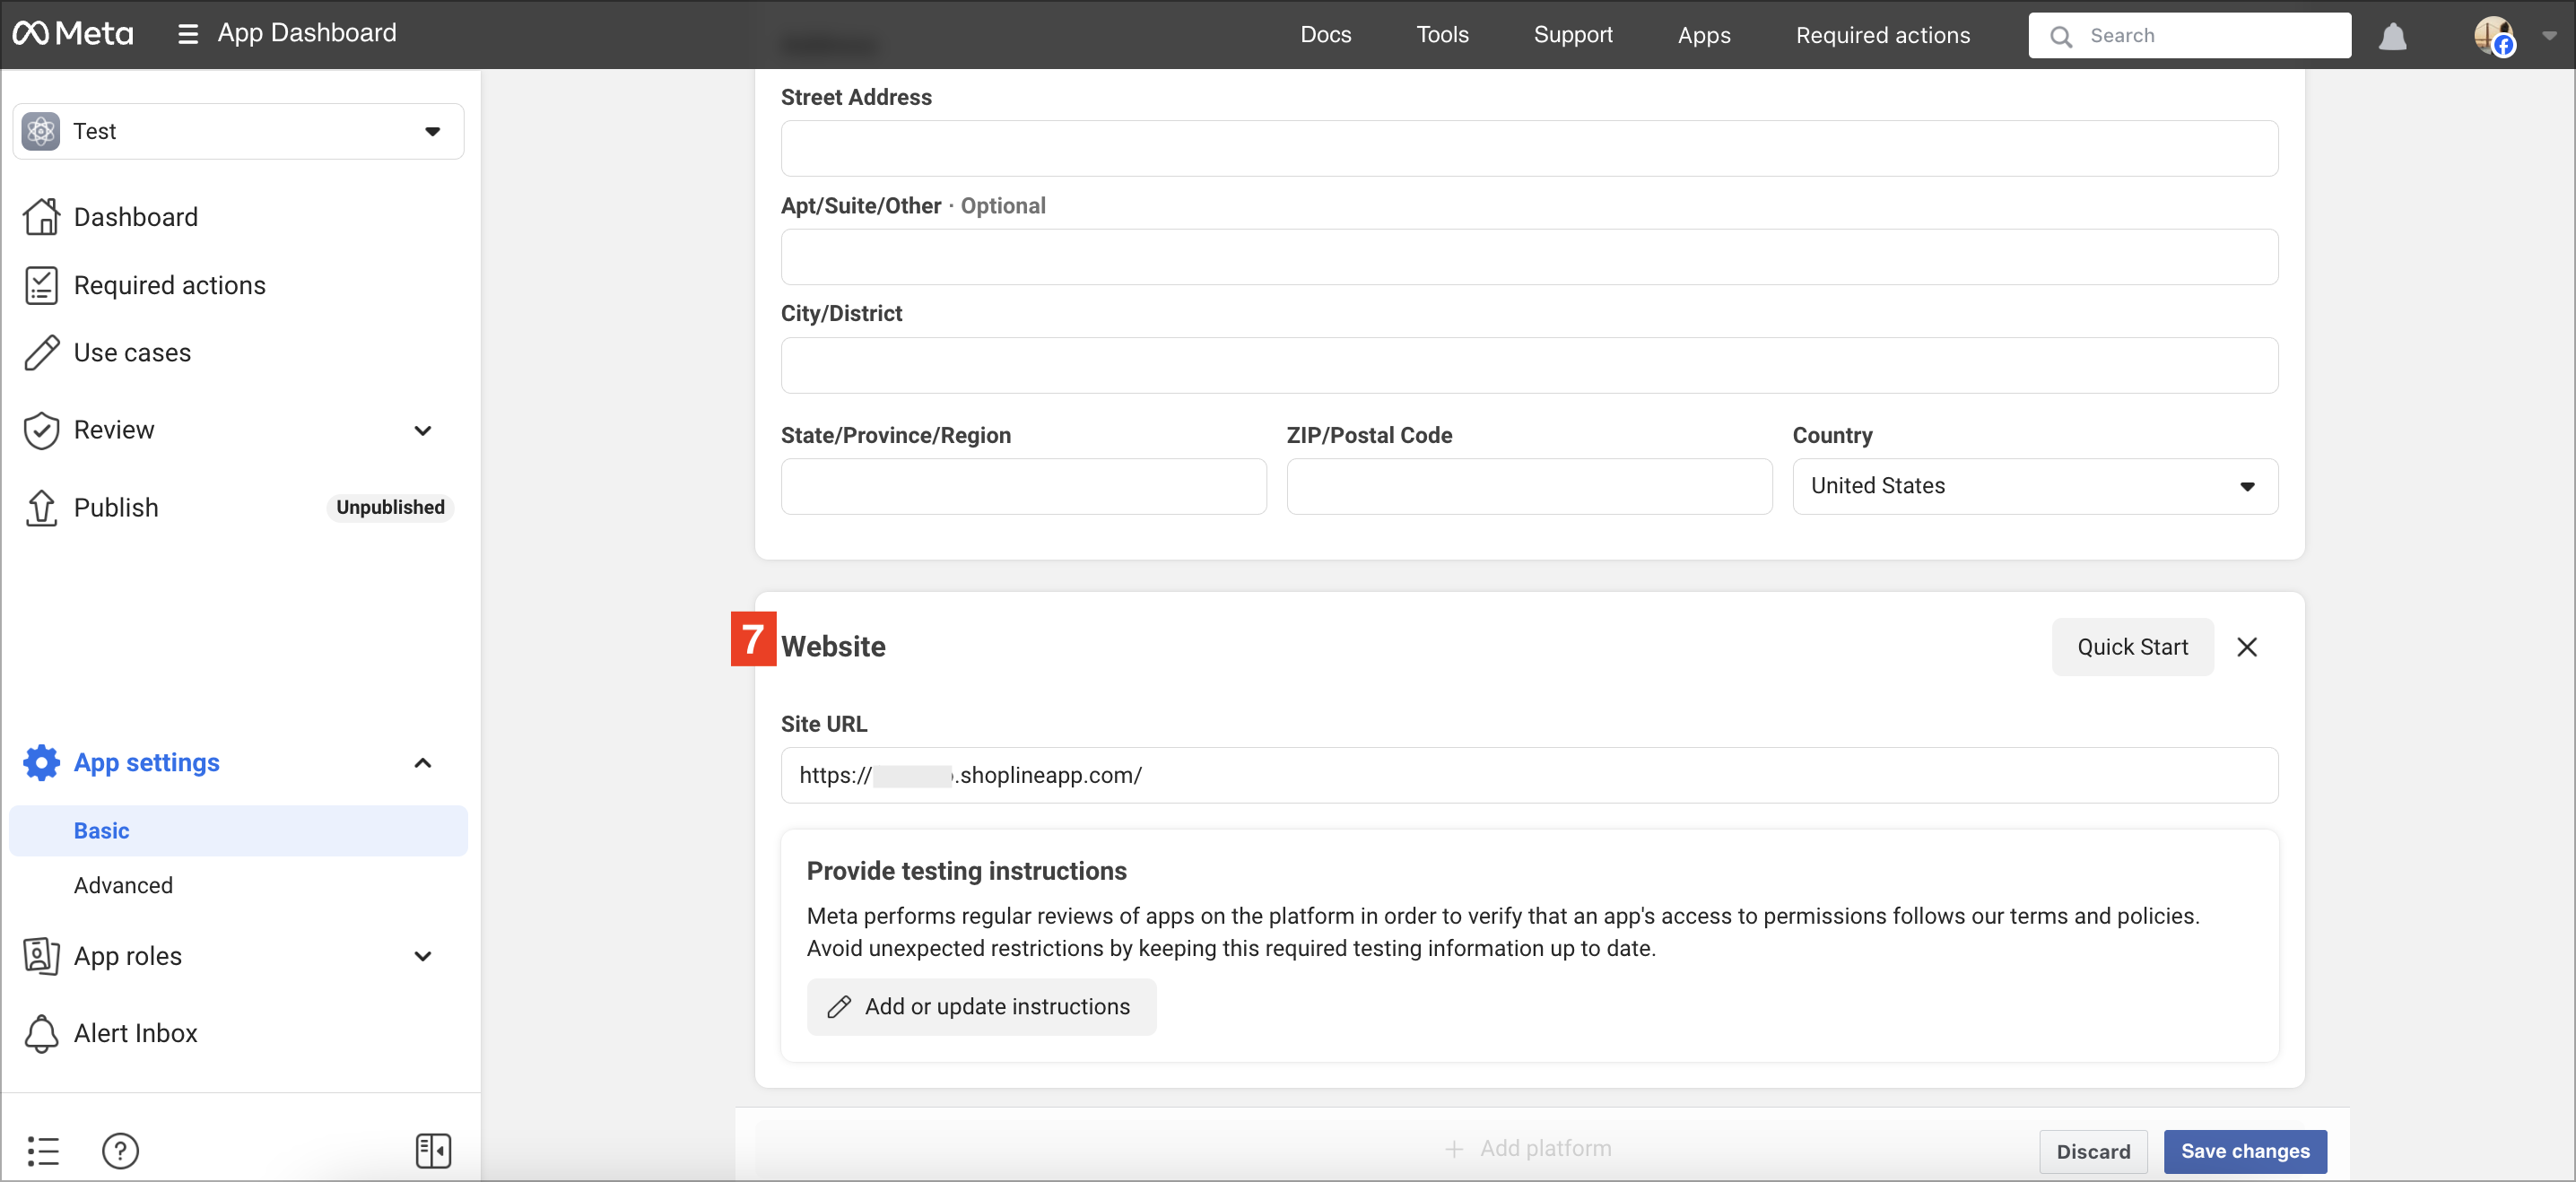
Task: Click the Unpublished status badge
Action: point(390,507)
